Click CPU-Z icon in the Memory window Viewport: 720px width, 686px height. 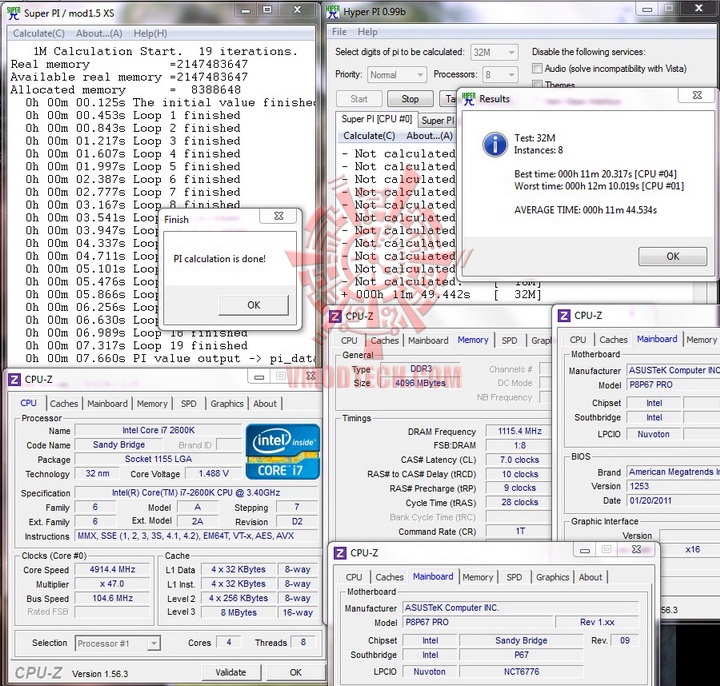(335, 316)
